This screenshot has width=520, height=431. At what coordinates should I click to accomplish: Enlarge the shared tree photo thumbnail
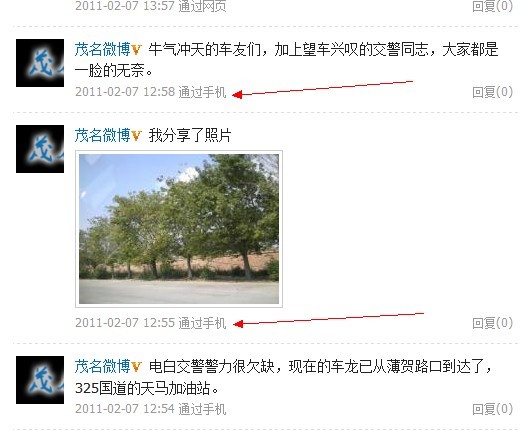(x=179, y=229)
